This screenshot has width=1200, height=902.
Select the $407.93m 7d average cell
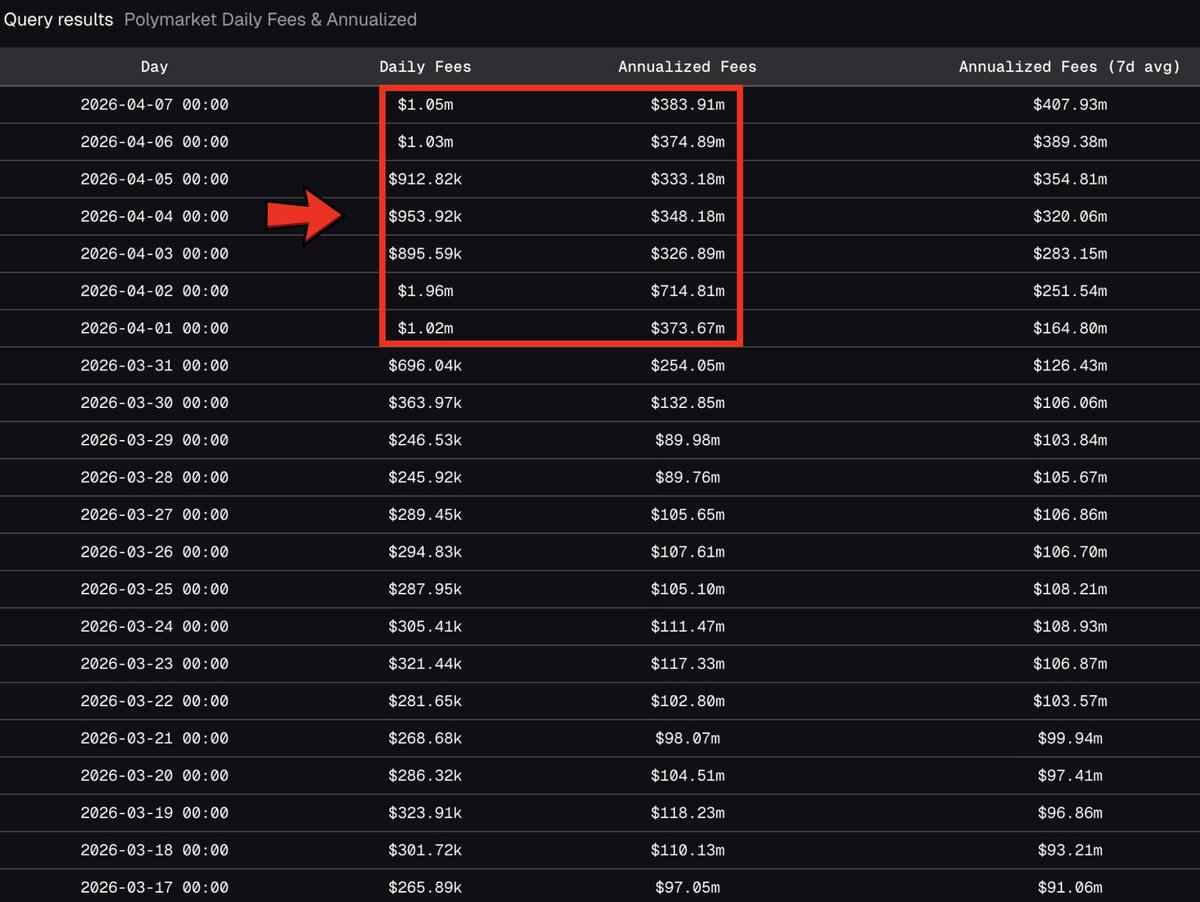[1070, 105]
